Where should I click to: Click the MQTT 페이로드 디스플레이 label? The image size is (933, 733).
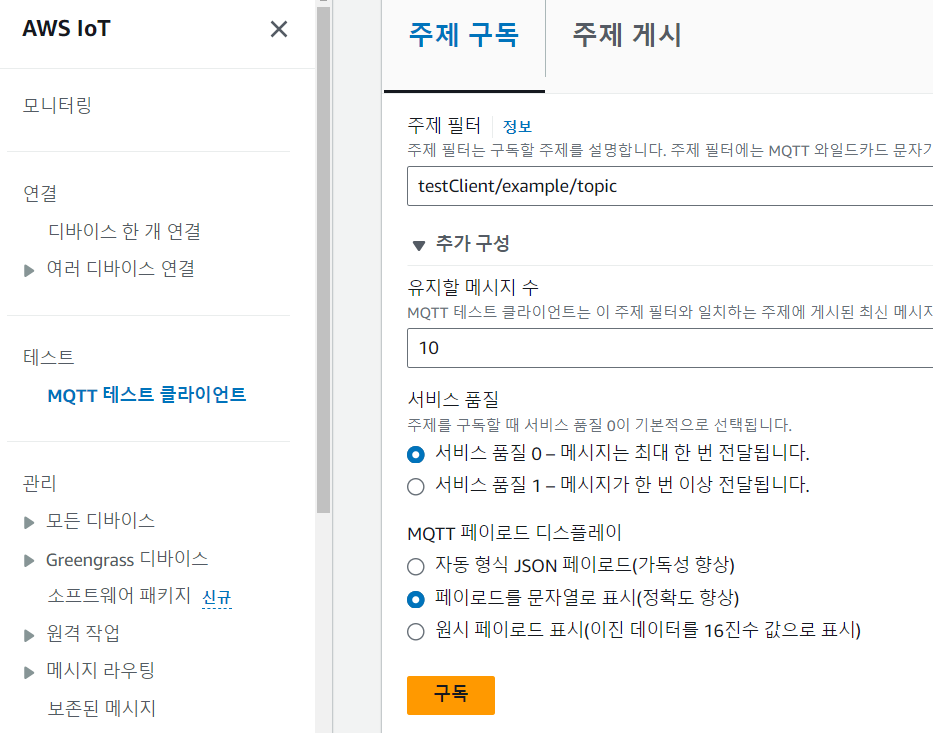click(515, 532)
